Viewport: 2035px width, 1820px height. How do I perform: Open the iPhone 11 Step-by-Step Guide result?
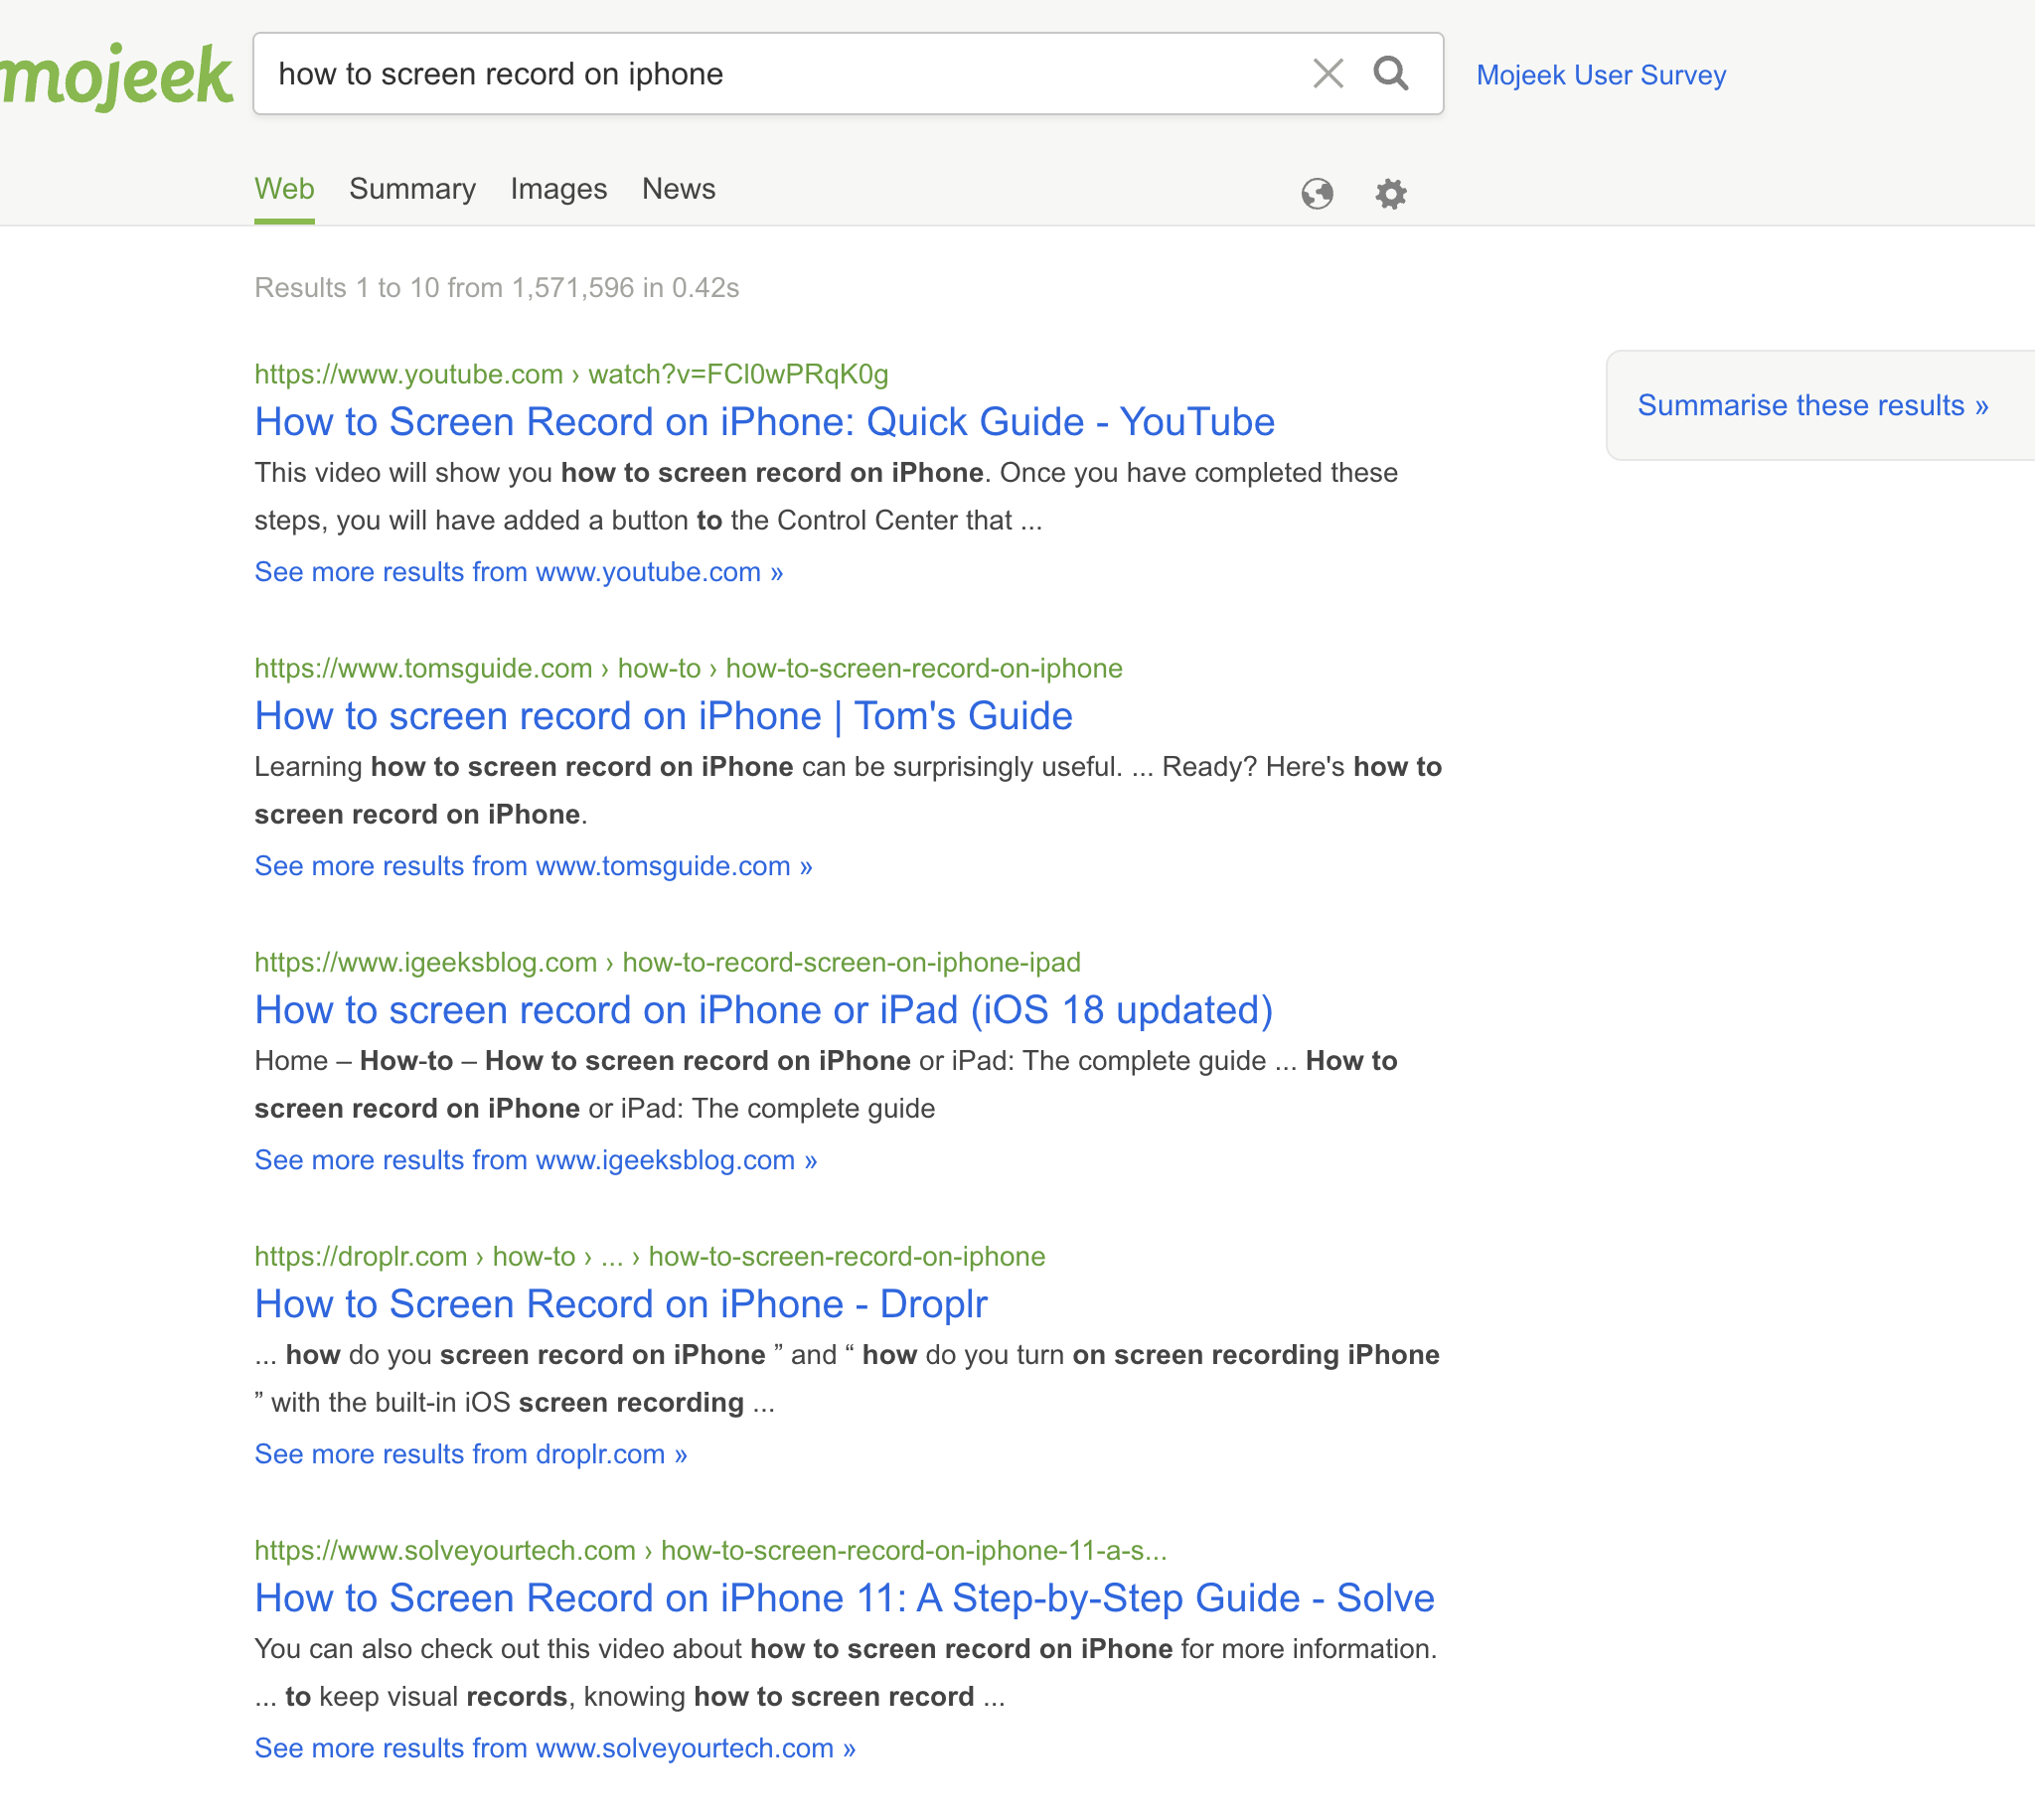pos(844,1598)
